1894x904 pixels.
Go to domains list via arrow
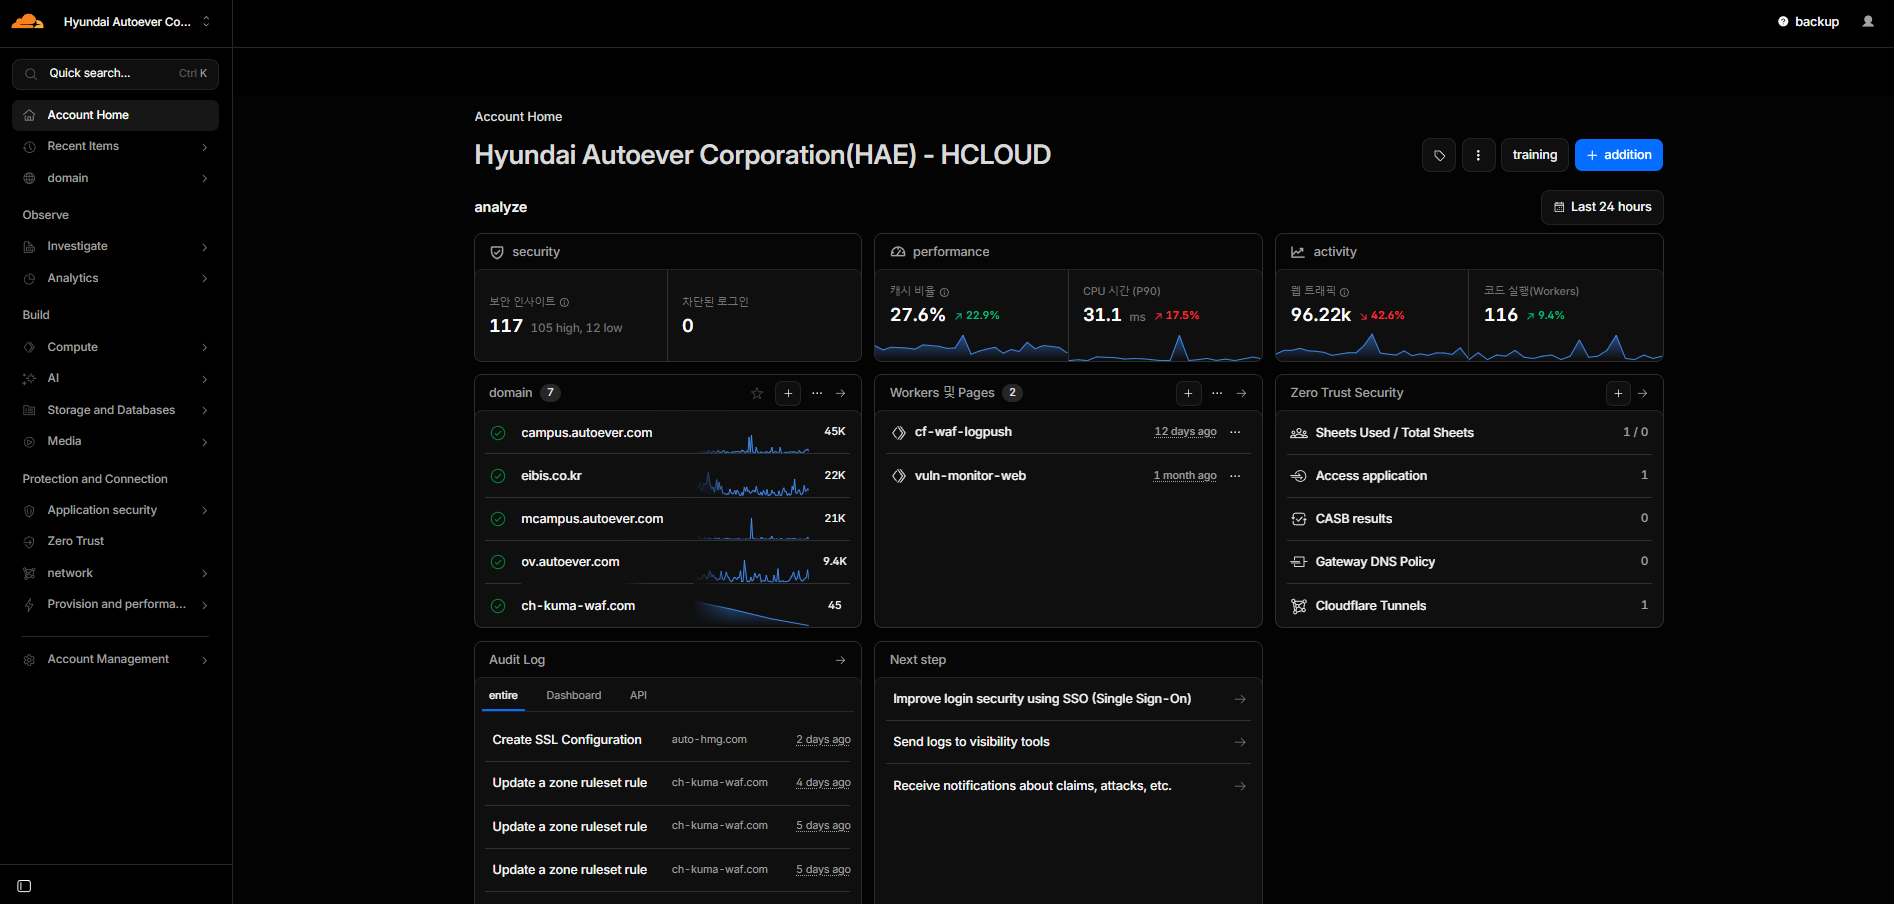click(841, 393)
